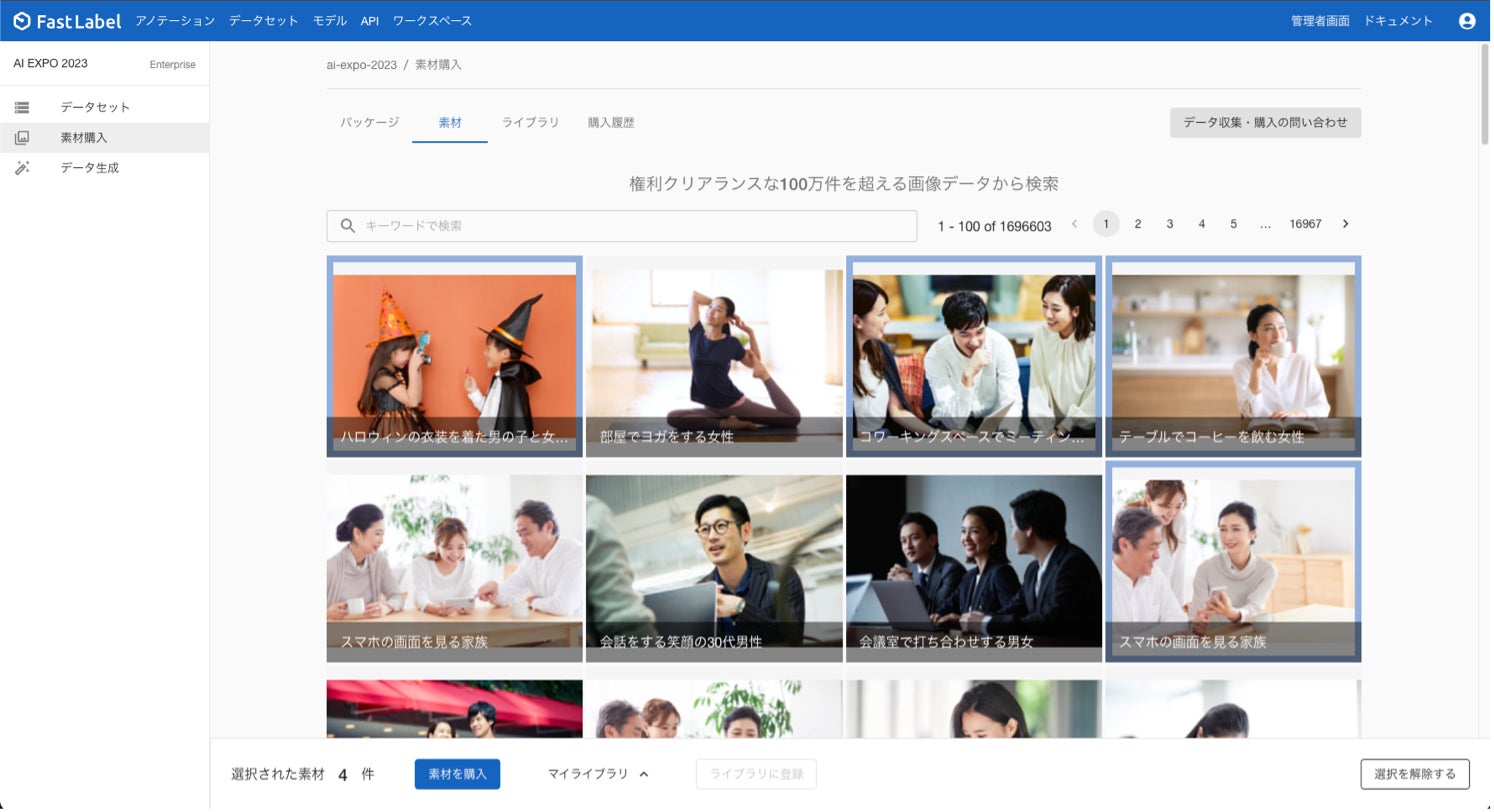
Task: Select the 部屋でヨガをする女性 image
Action: click(714, 356)
